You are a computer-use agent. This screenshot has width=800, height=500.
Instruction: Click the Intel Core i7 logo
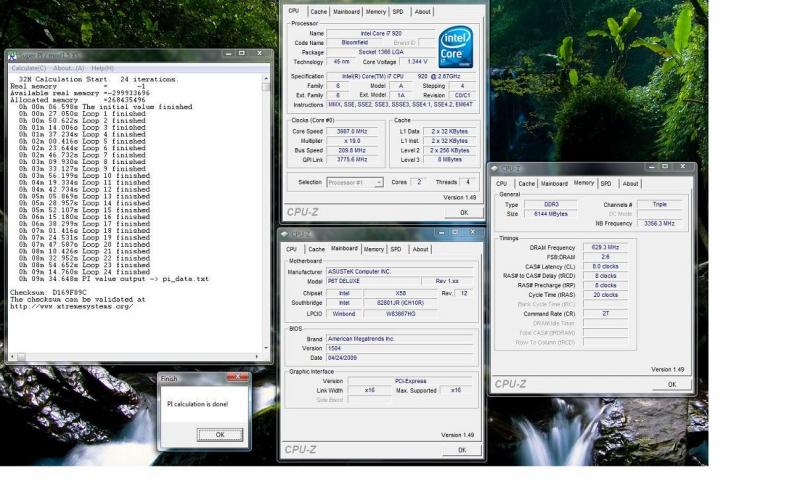click(456, 47)
